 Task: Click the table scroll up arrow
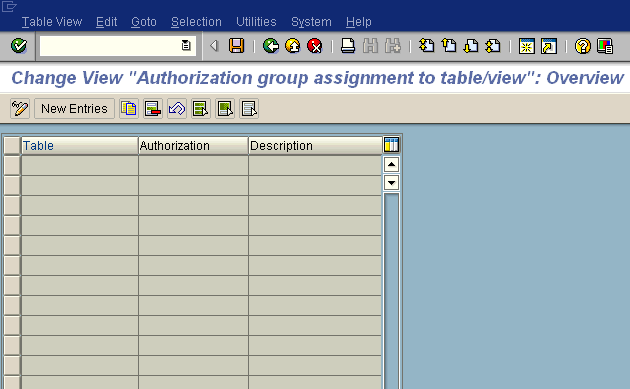pyautogui.click(x=391, y=164)
